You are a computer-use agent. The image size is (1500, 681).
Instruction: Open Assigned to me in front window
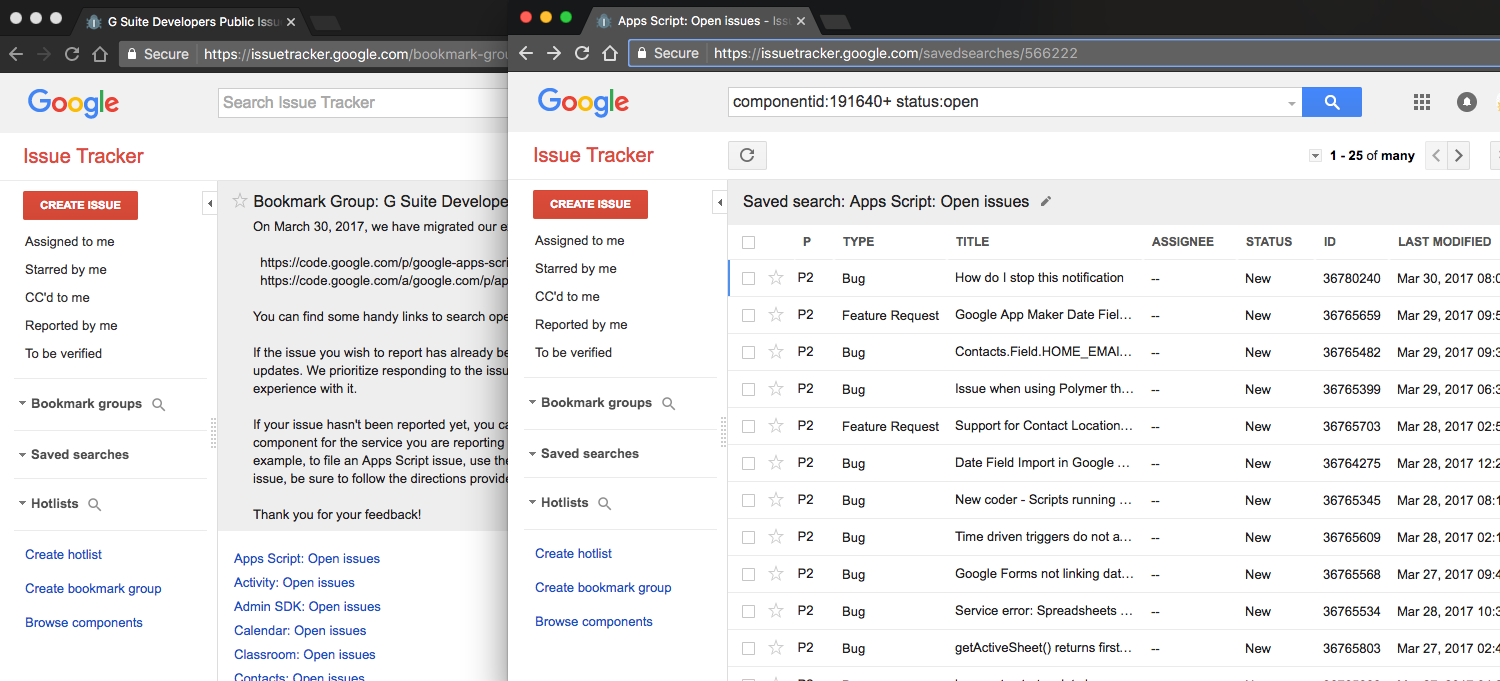580,241
